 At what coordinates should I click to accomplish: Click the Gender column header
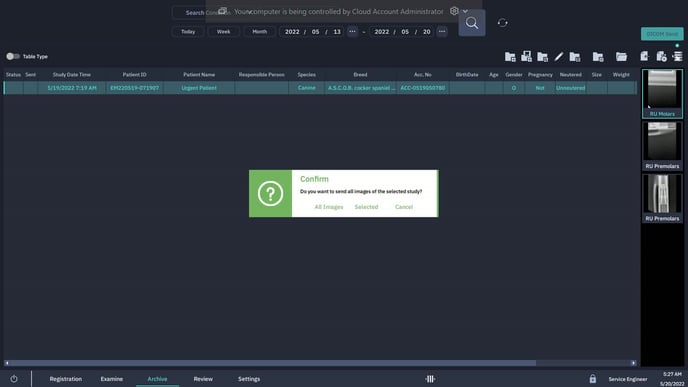[x=514, y=75]
